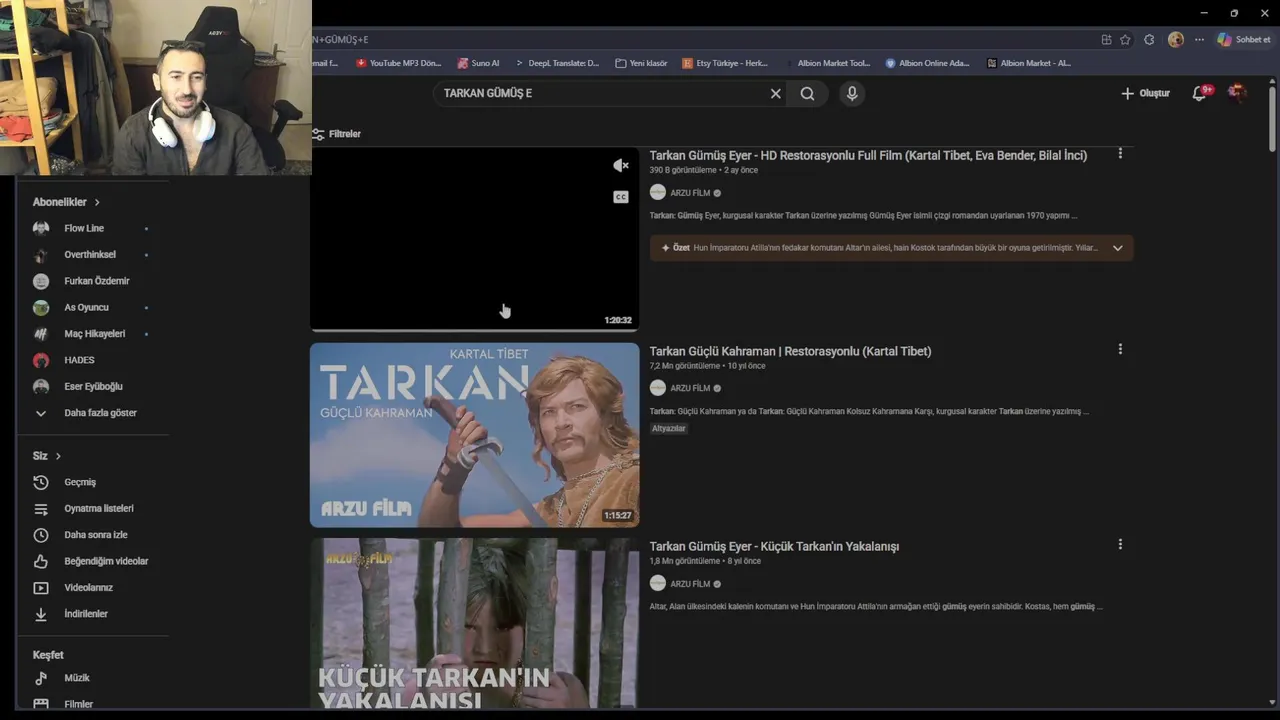The height and width of the screenshot is (720, 1280).
Task: Open Tarkan Güçlü Kahraman thumbnail
Action: (474, 435)
